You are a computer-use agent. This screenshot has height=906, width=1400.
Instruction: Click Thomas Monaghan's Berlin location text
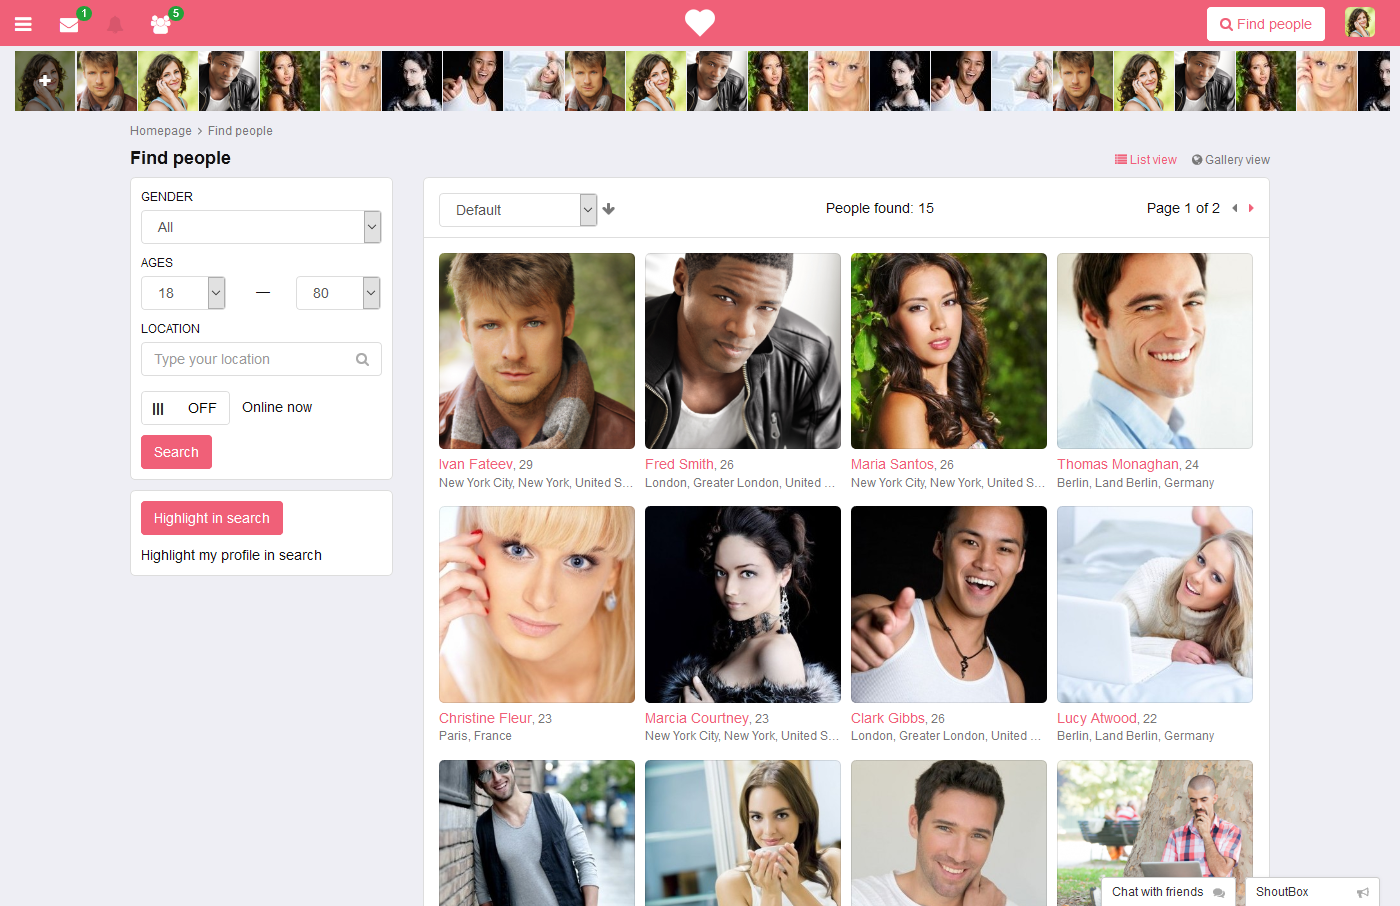(x=1136, y=483)
